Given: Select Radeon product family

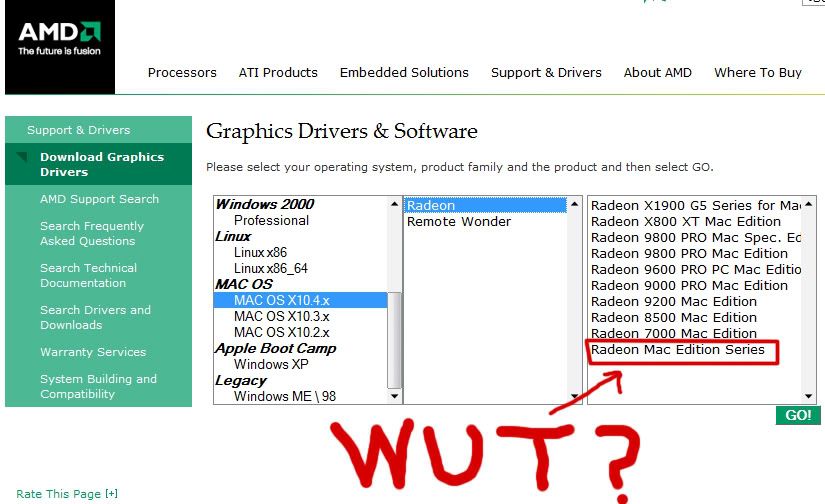Looking at the screenshot, I should pos(485,205).
